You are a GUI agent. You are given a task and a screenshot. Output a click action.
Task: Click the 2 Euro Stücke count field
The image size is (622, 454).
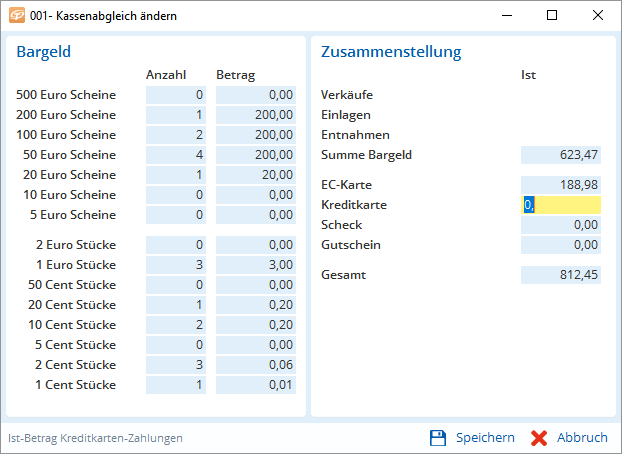pyautogui.click(x=176, y=245)
